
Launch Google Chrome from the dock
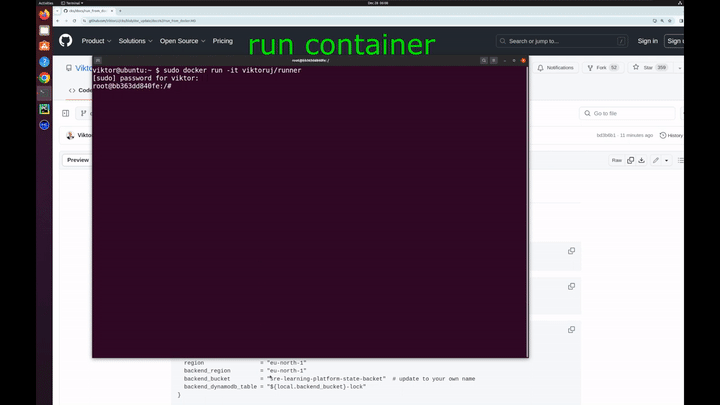44,78
